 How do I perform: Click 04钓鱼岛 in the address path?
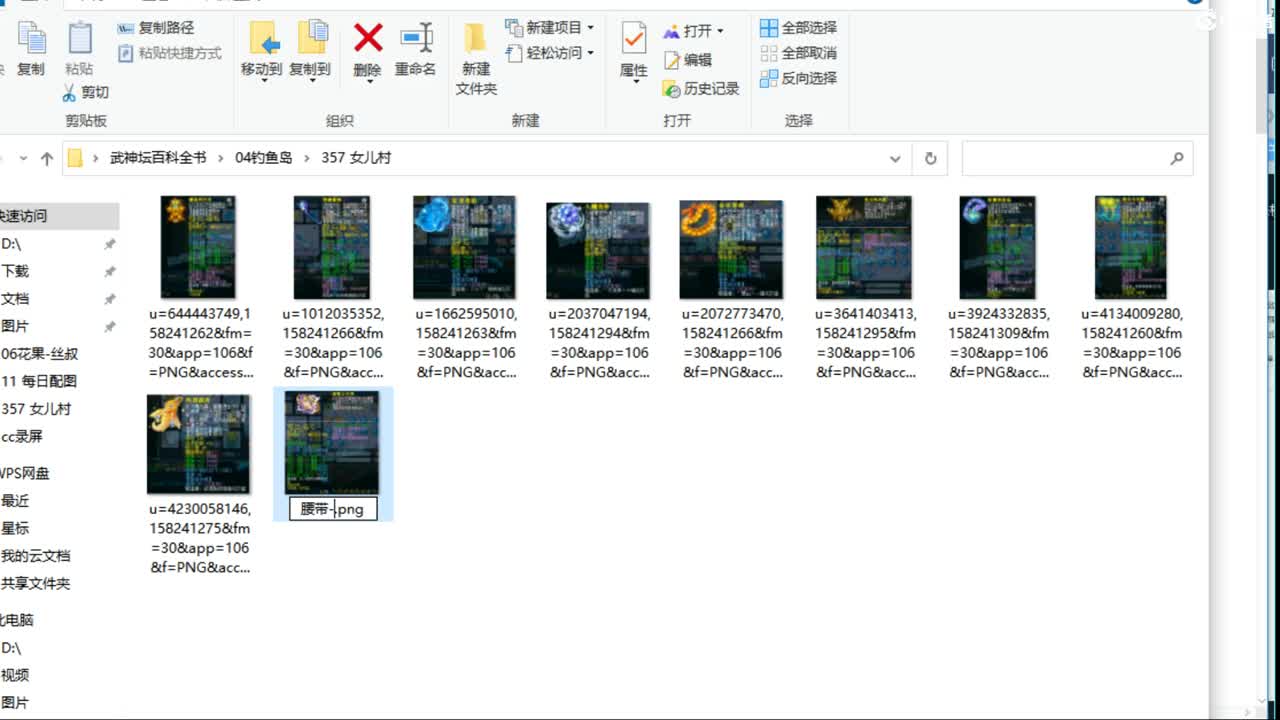coord(264,158)
